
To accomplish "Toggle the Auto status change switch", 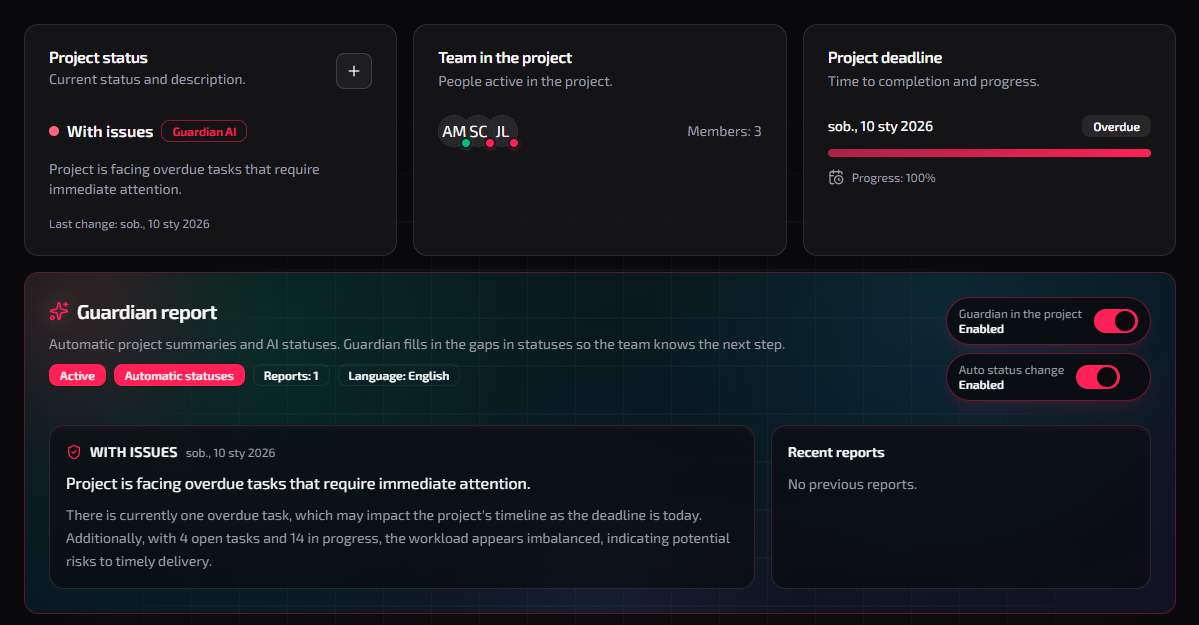I will pos(1097,377).
